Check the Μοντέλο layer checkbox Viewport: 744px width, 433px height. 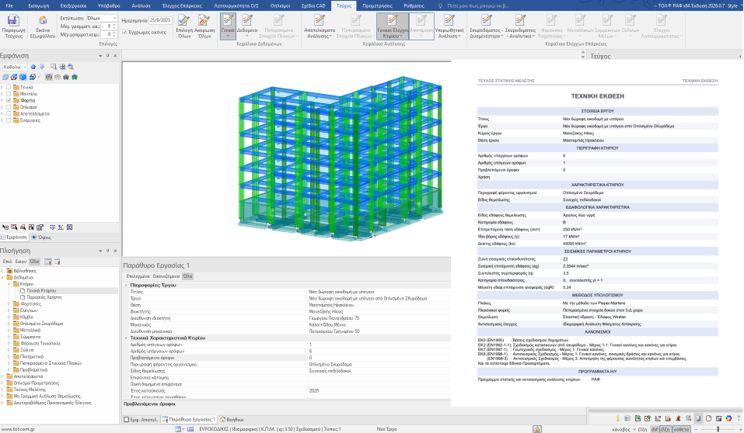pyautogui.click(x=9, y=94)
